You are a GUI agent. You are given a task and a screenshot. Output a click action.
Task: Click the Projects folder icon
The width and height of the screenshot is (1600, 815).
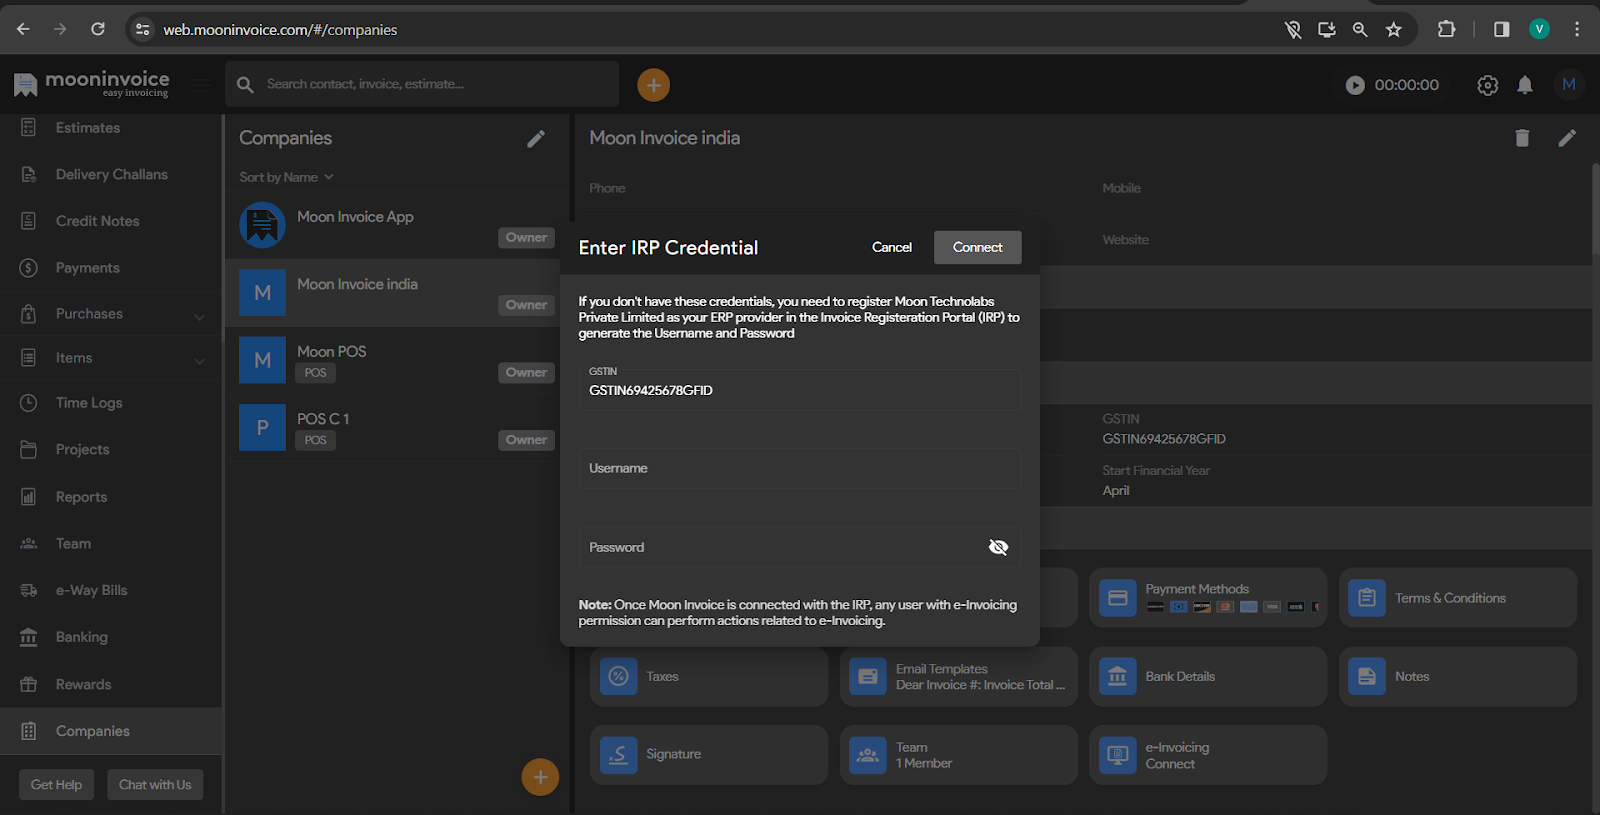pyautogui.click(x=29, y=450)
